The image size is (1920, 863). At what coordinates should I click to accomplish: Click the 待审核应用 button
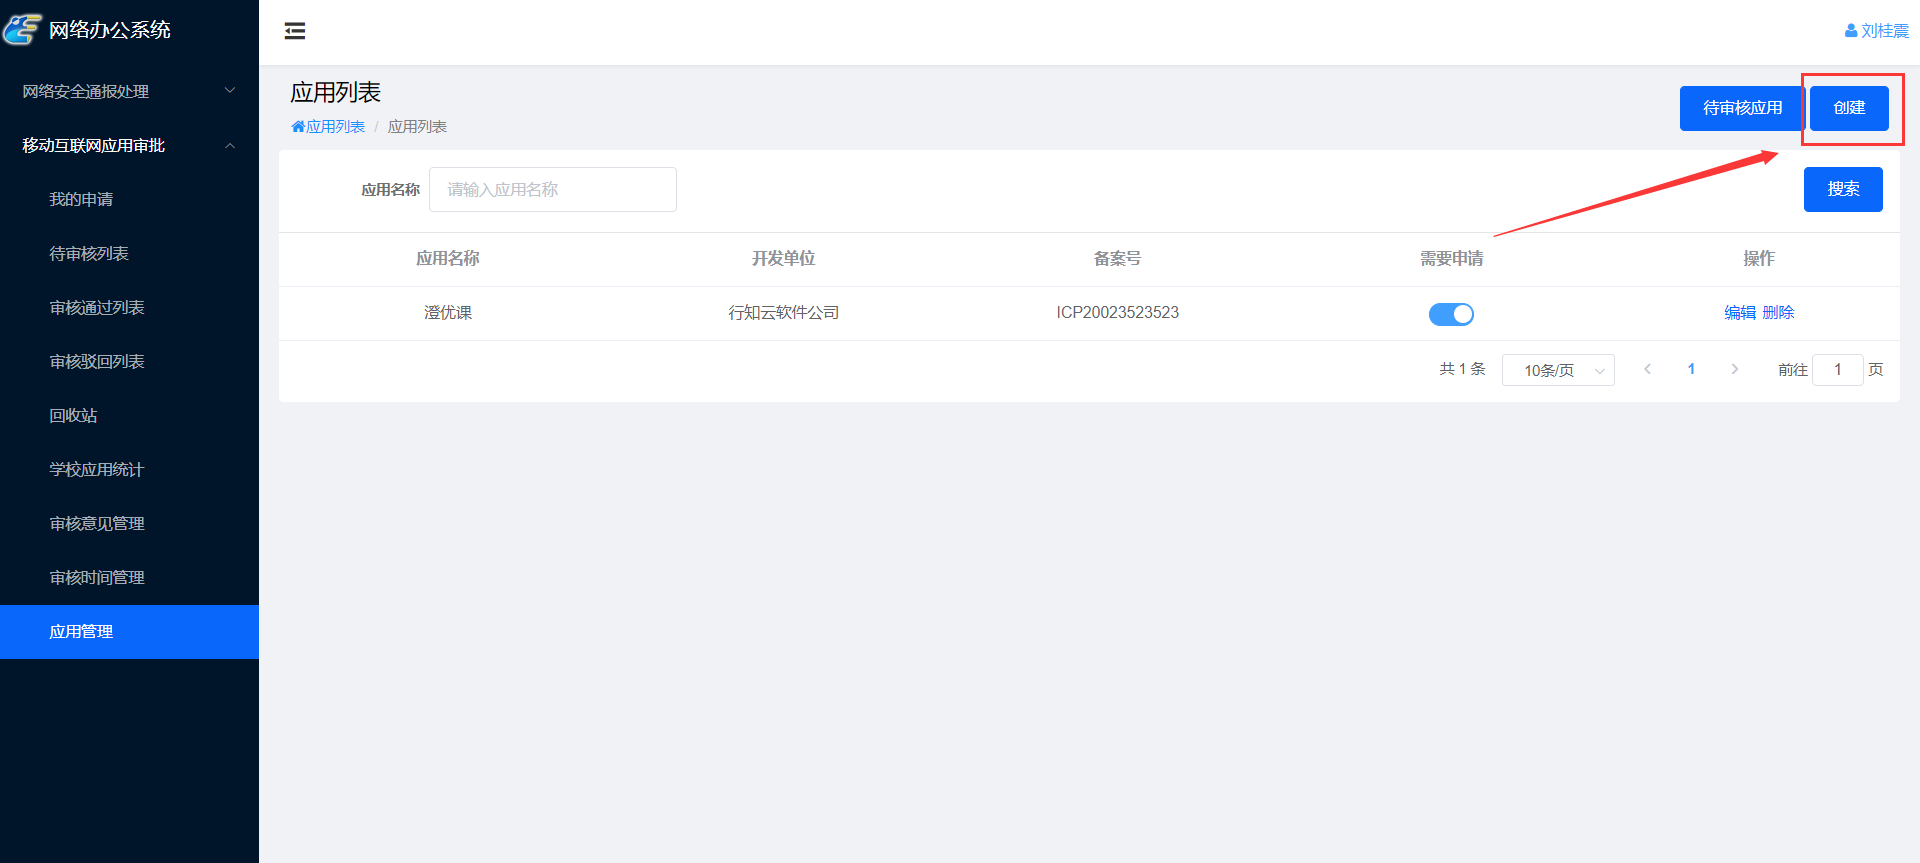point(1742,108)
